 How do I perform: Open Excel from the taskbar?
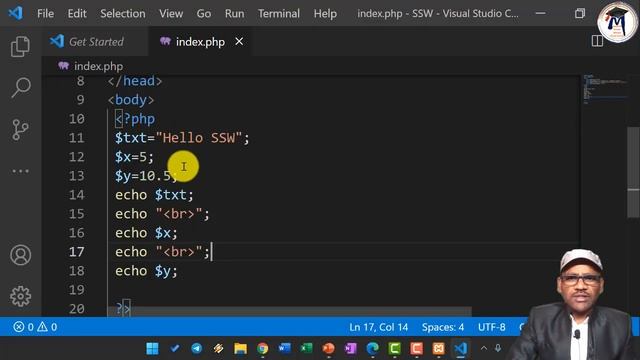pyautogui.click(x=306, y=349)
